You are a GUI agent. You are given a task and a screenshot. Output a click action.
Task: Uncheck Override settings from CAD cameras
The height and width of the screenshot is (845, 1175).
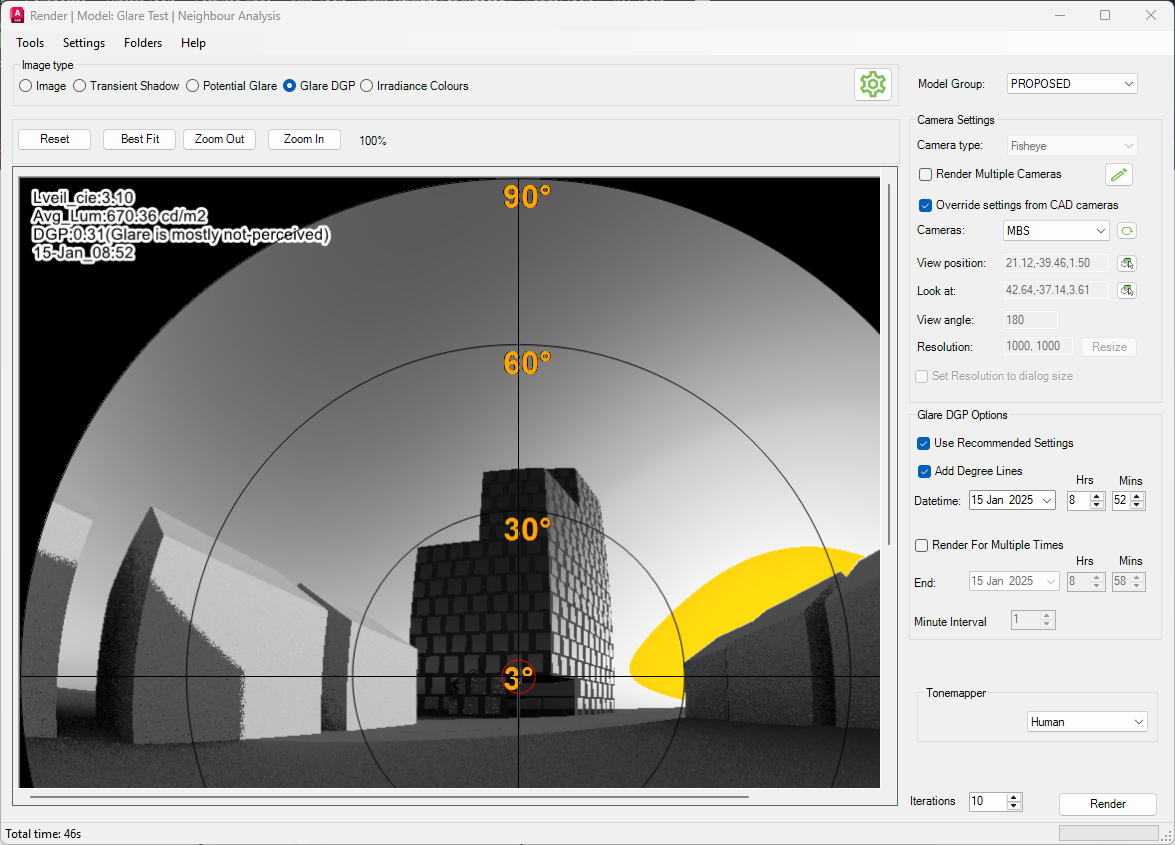[925, 205]
